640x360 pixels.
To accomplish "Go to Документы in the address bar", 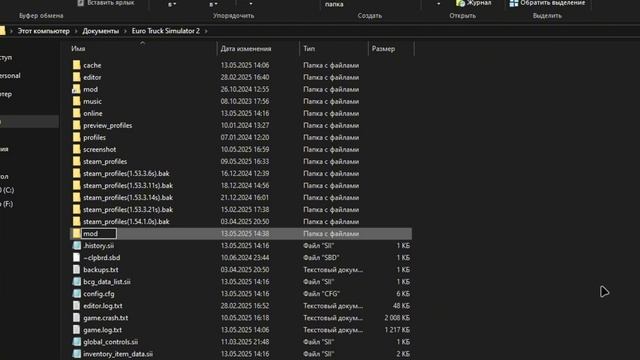I will click(x=101, y=31).
